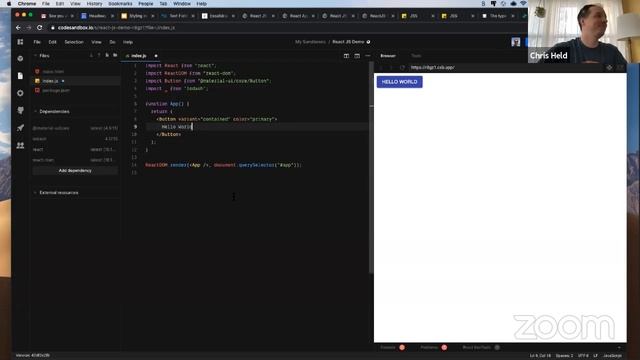Screen dimensions: 640x360
Task: Click the JavaScript language mode in status bar
Action: pos(612,356)
